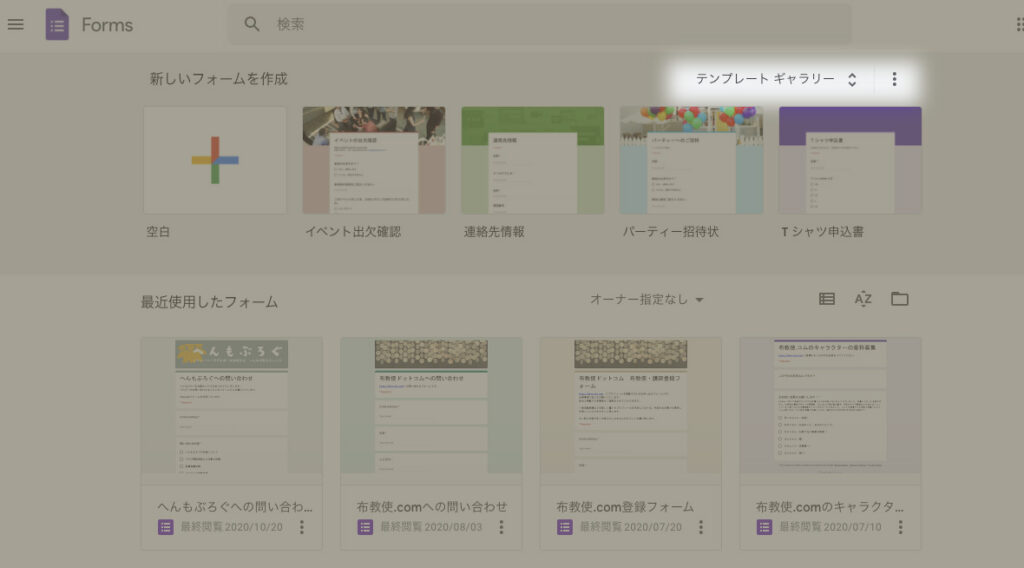Screen dimensions: 1024x568
Task: Open 布教使.com登録フォーム form thumbnail
Action: (x=631, y=405)
